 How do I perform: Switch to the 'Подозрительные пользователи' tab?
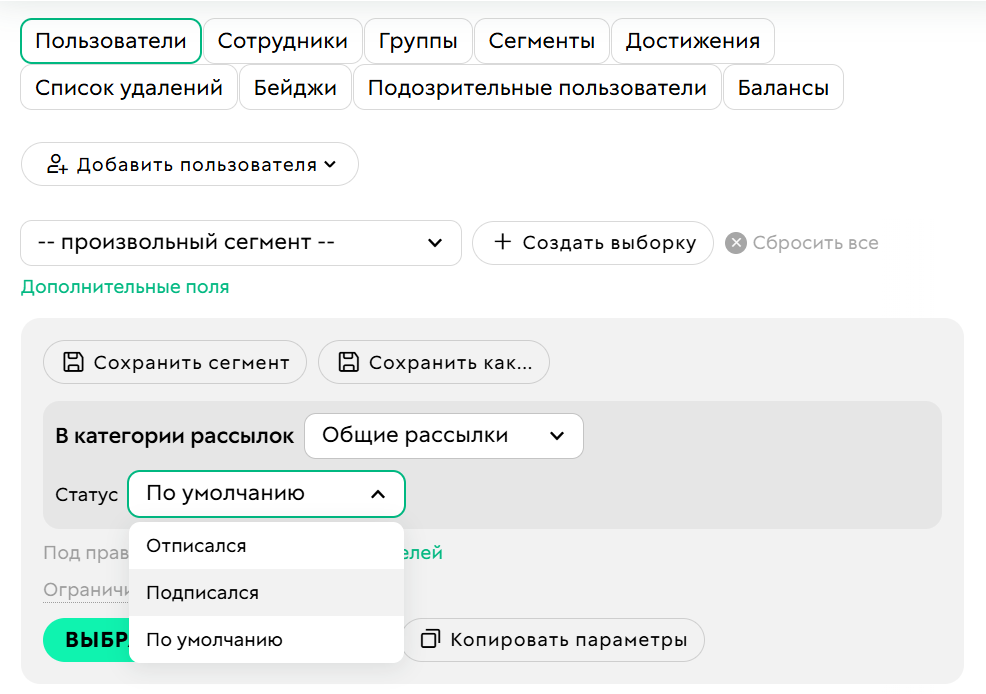coord(536,87)
